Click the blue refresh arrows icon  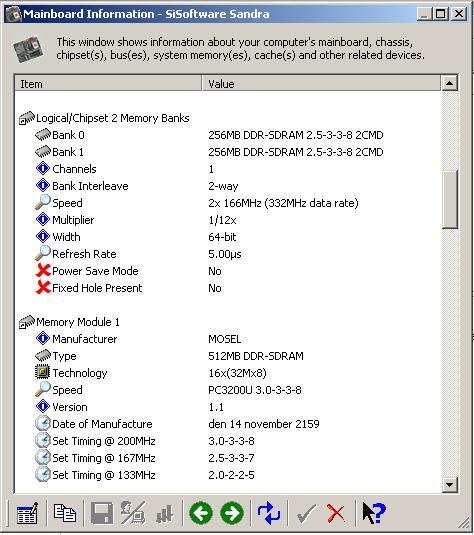[x=269, y=513]
